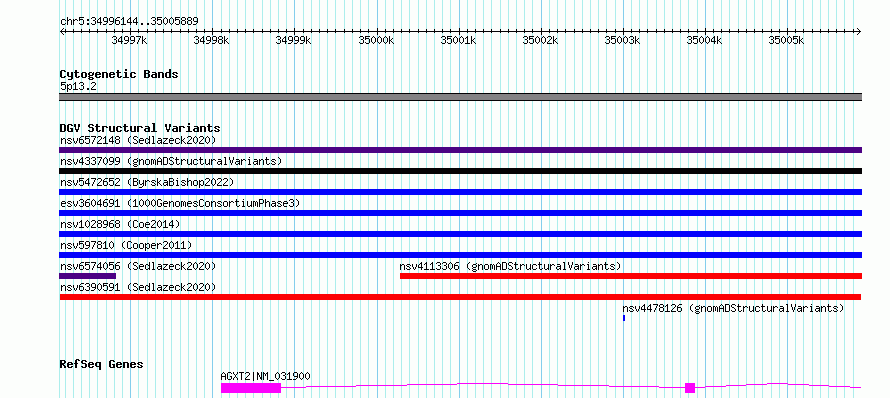Click the chr5:34996144..35005889 coordinate label
The width and height of the screenshot is (890, 398).
[x=129, y=22]
